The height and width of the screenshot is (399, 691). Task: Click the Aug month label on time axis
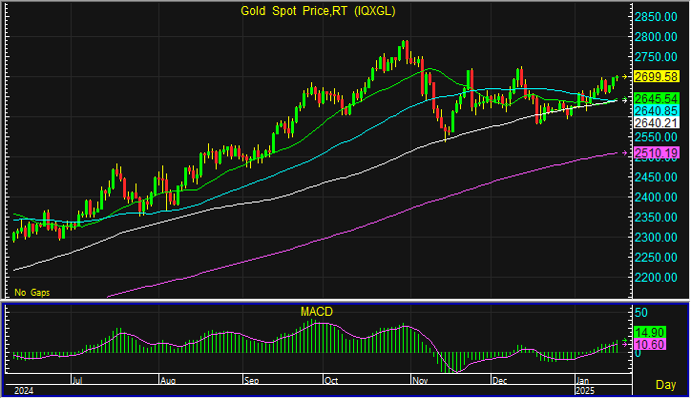(168, 380)
